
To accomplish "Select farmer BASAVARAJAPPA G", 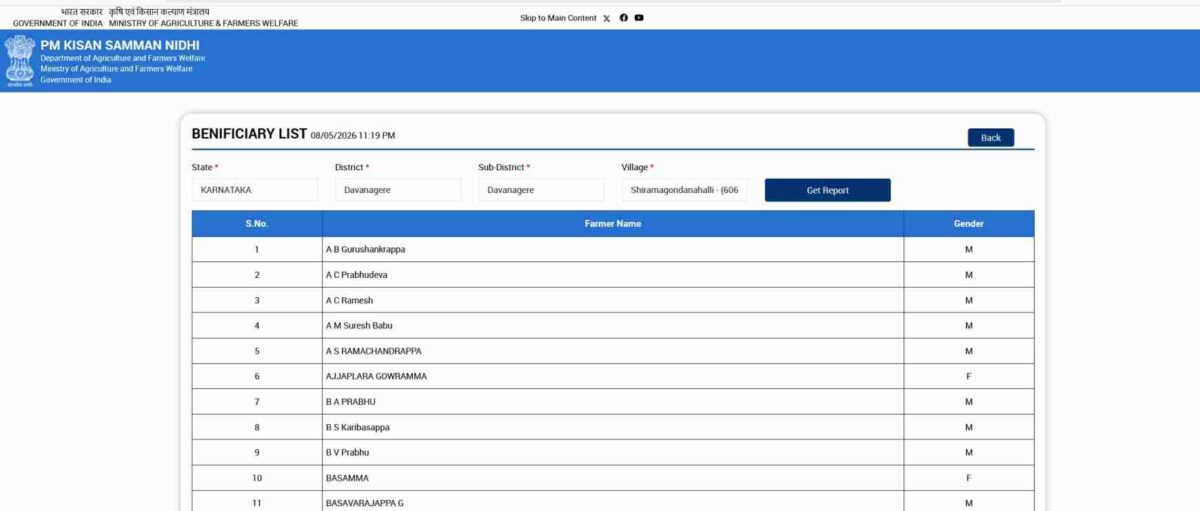I will pos(365,503).
